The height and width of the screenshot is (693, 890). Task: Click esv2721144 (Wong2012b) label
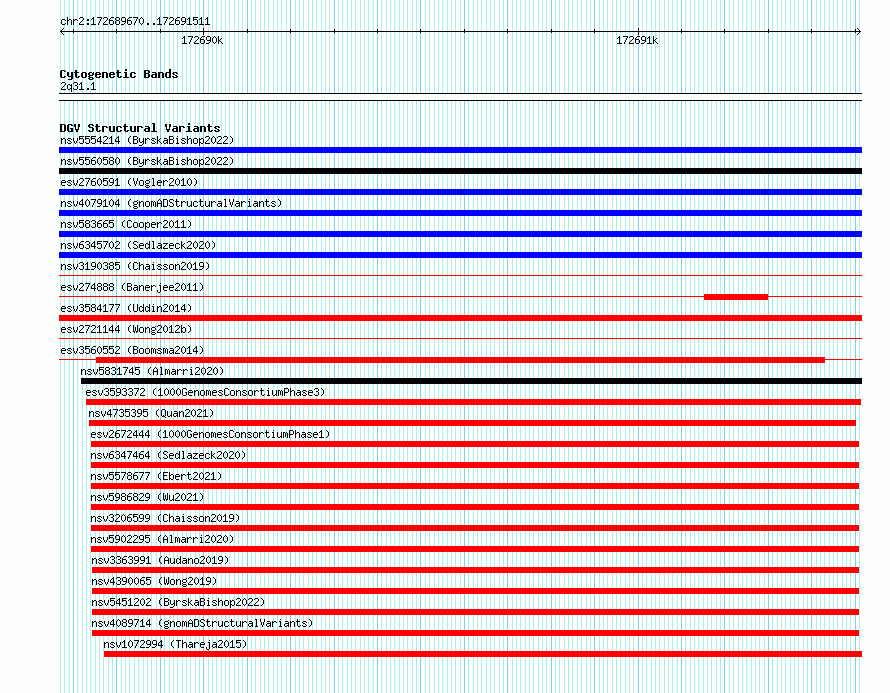126,329
